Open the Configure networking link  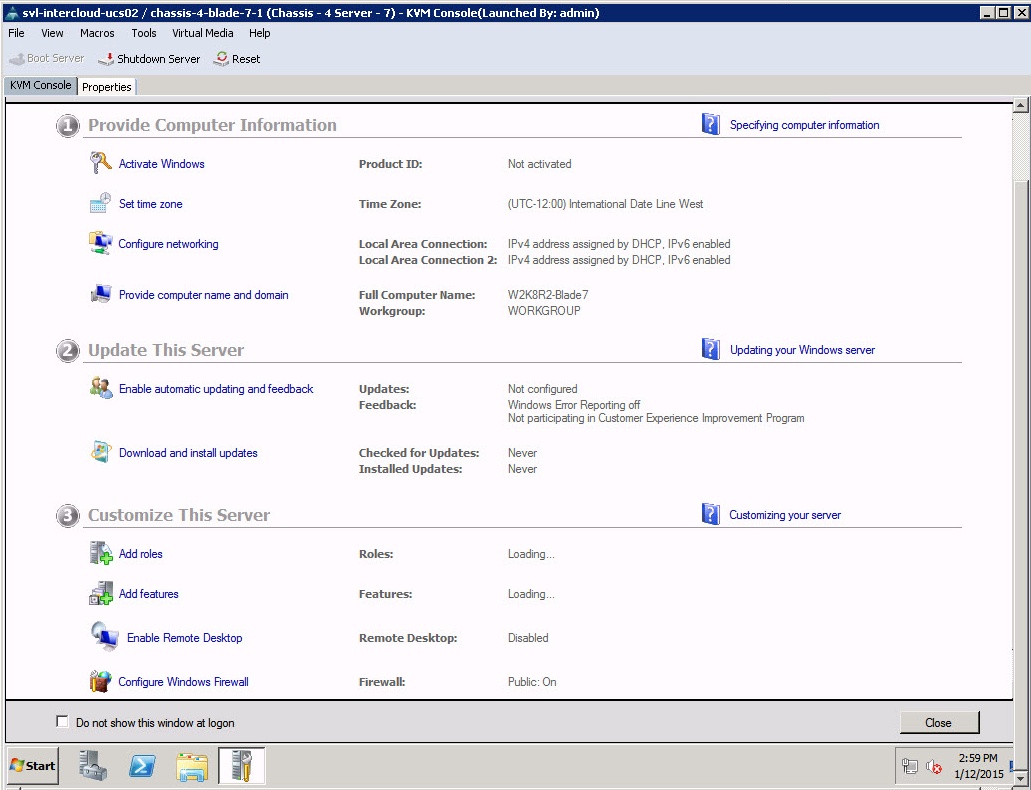pyautogui.click(x=168, y=244)
